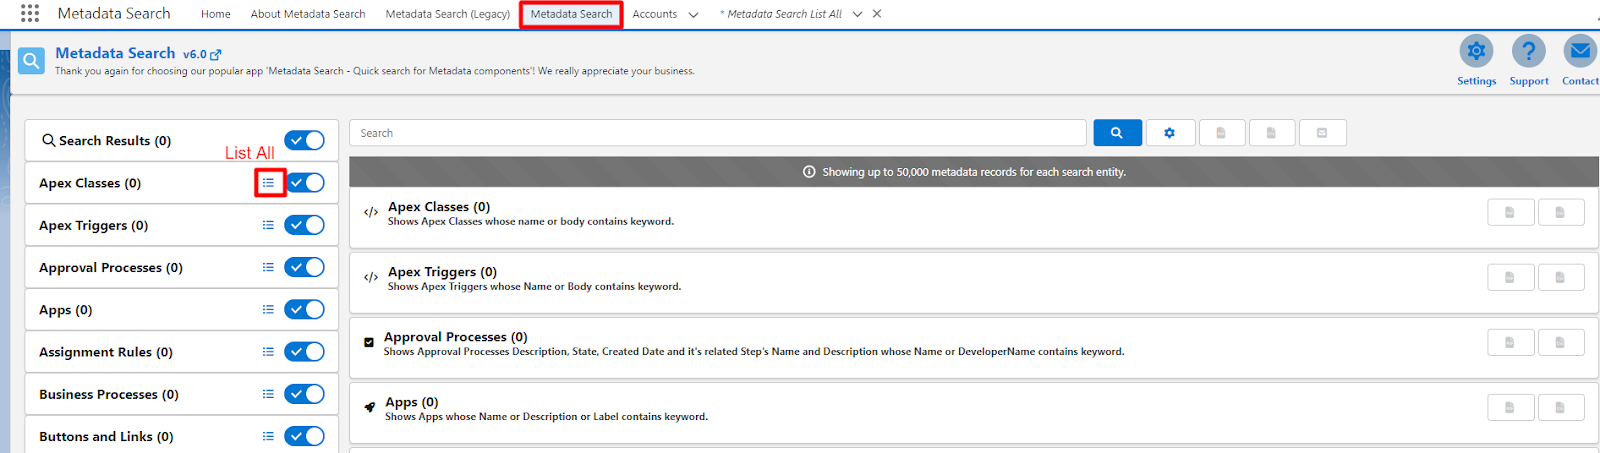Close the Metadata Search List All tab
This screenshot has width=1600, height=453.
pos(877,14)
